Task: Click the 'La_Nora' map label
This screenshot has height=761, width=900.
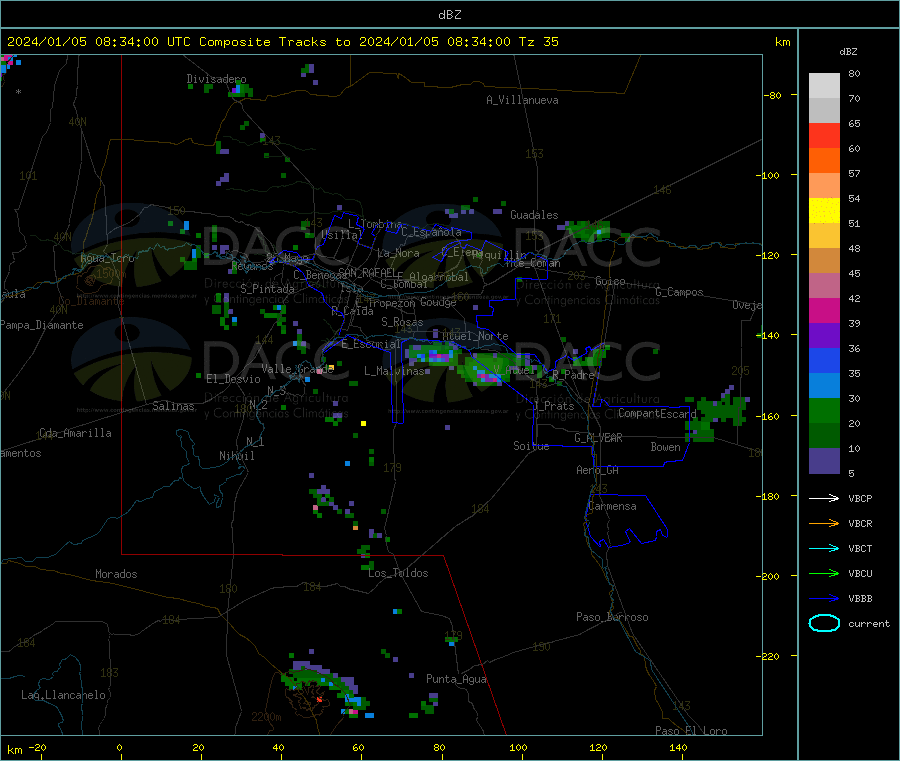Action: click(x=398, y=253)
